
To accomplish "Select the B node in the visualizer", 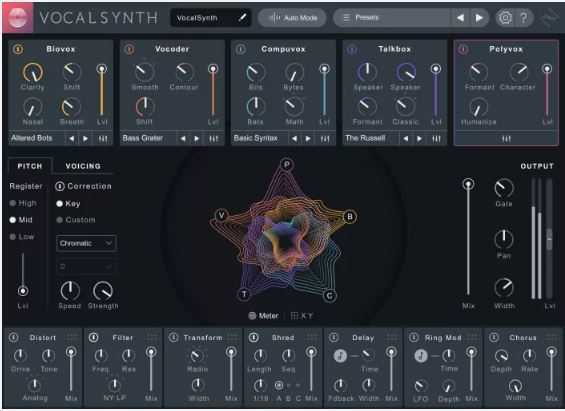I will point(350,216).
